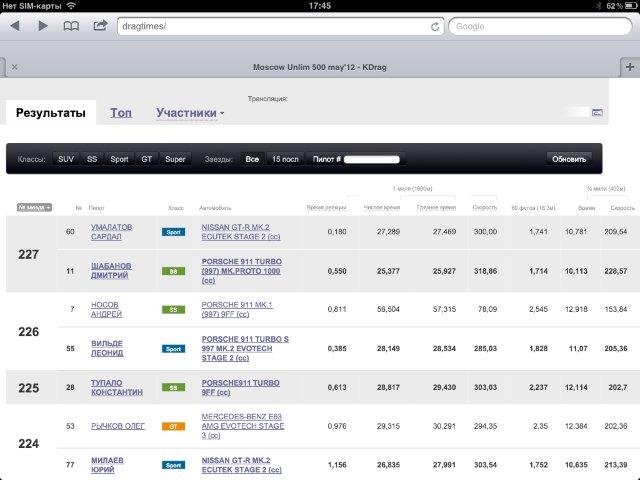Image resolution: width=640 pixels, height=480 pixels.
Task: Open pilot МИЛАЕВ ЮРИЙ link
Action: 107,465
